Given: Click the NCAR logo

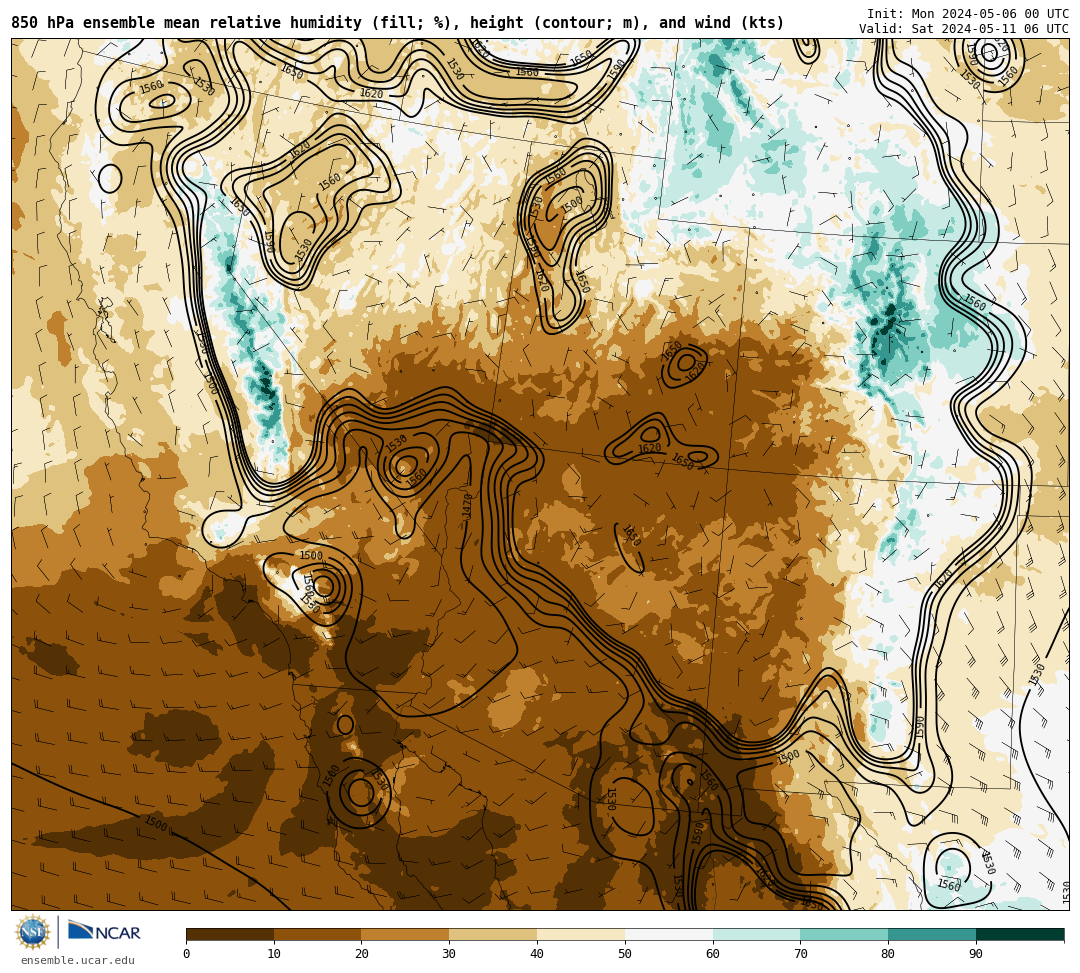Looking at the screenshot, I should point(104,932).
